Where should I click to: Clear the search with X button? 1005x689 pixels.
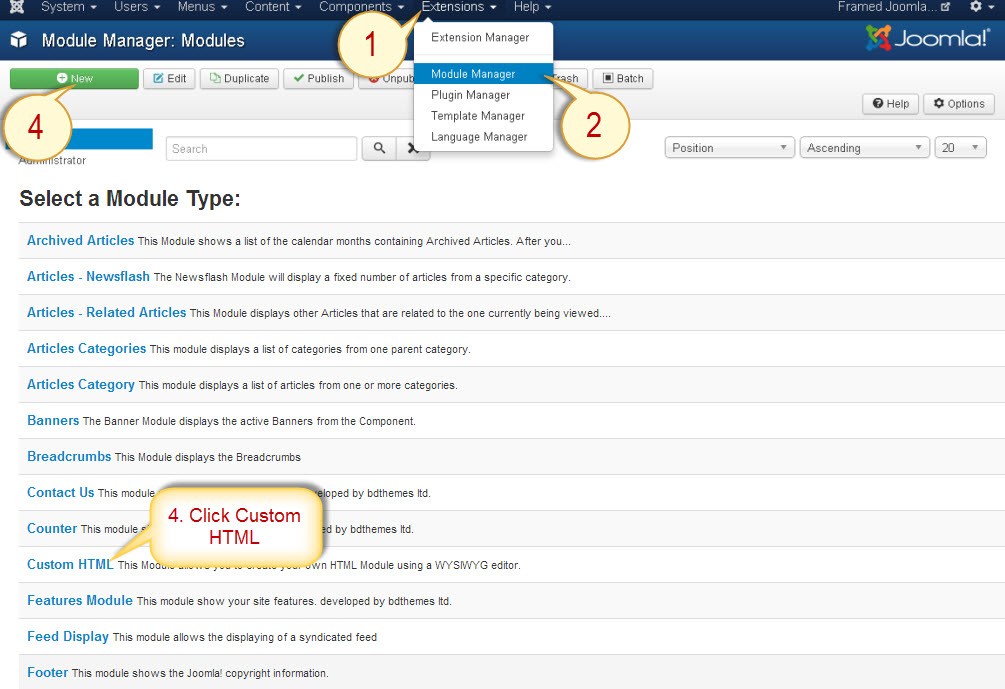[413, 148]
